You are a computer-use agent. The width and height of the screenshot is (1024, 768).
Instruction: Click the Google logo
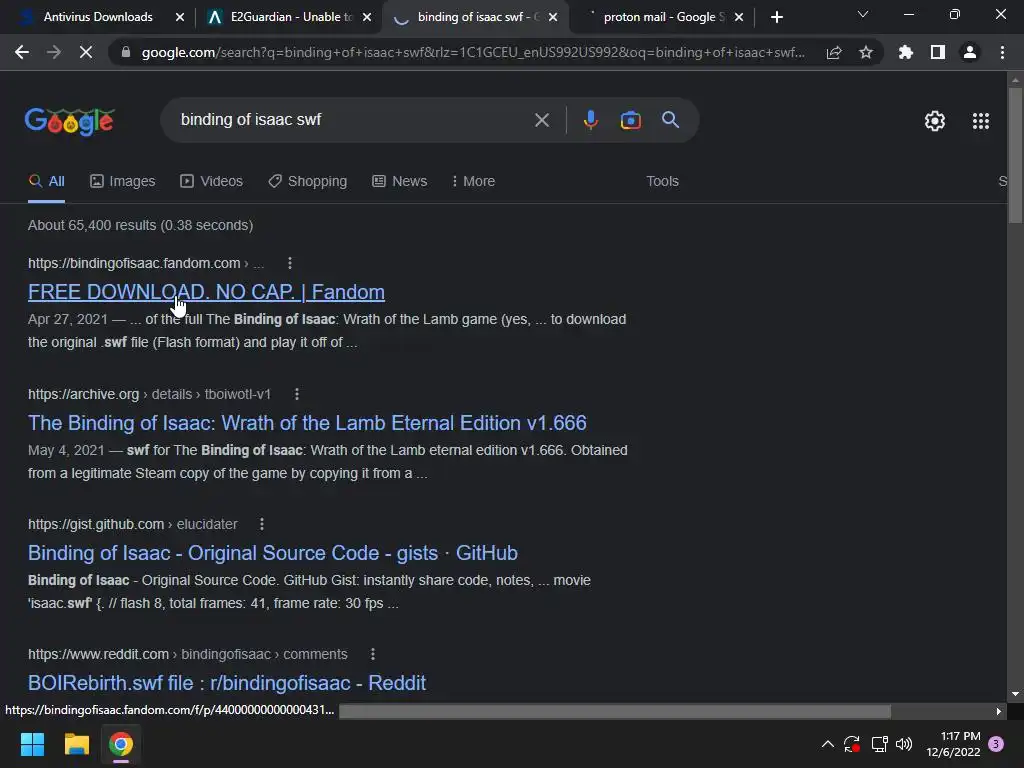click(70, 121)
